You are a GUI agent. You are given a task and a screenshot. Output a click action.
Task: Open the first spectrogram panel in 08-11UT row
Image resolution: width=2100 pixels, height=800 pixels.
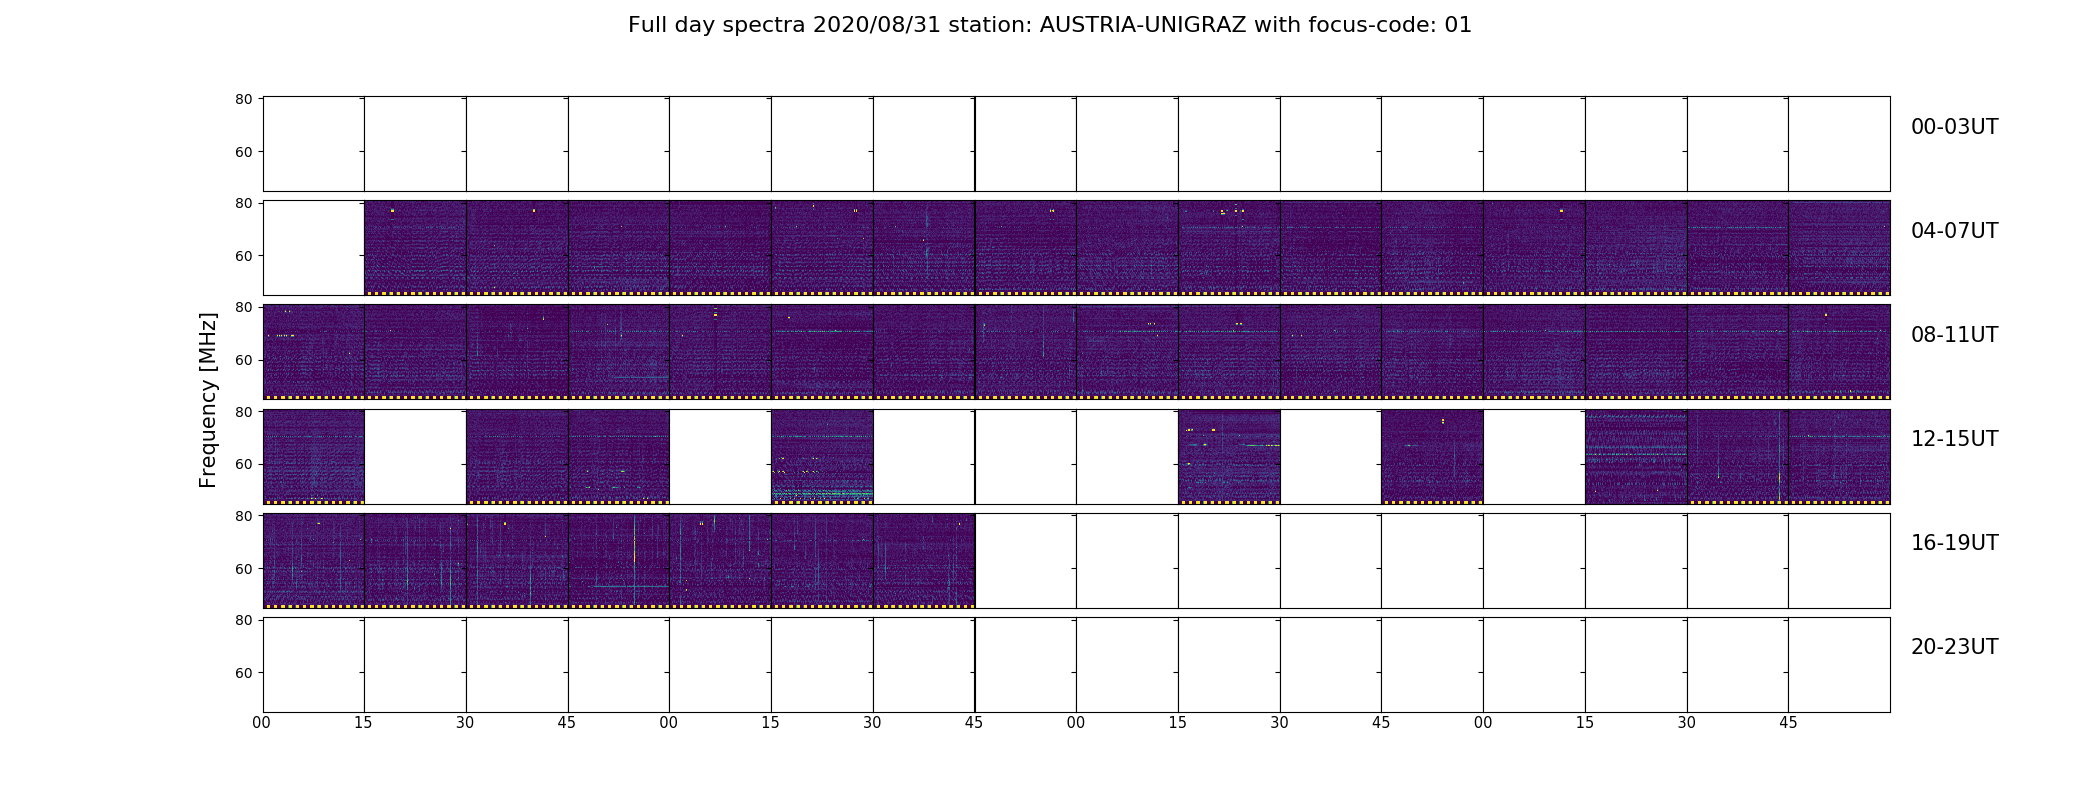point(314,352)
